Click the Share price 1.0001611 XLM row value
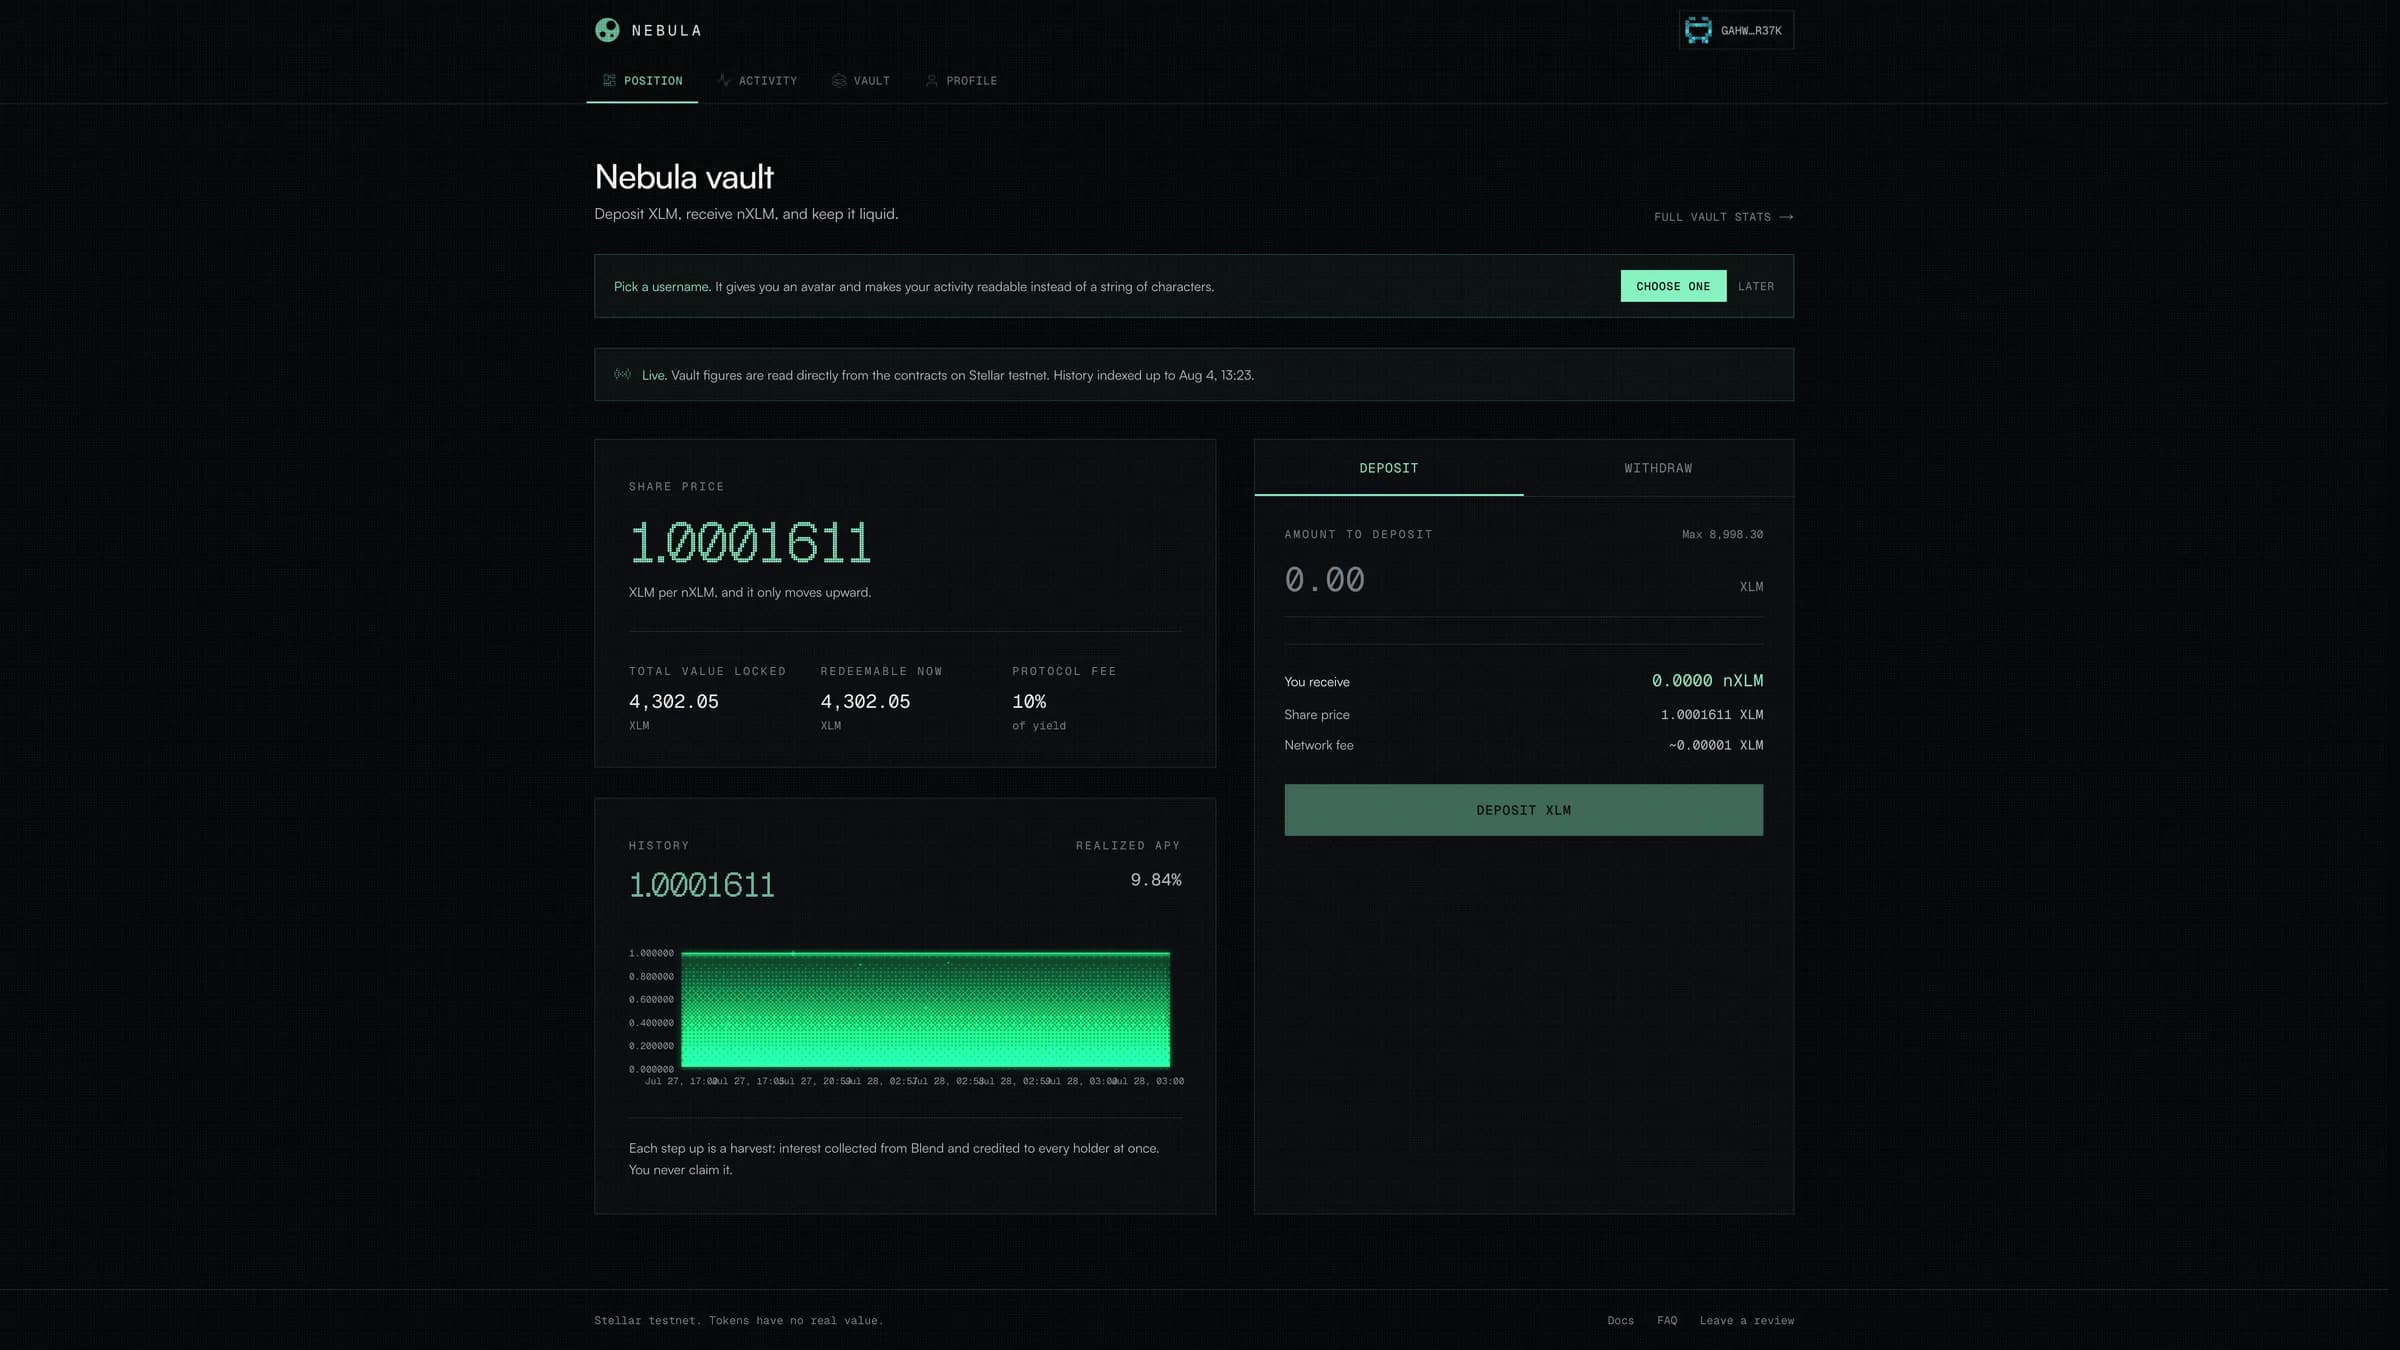The width and height of the screenshot is (2400, 1350). pyautogui.click(x=1711, y=715)
